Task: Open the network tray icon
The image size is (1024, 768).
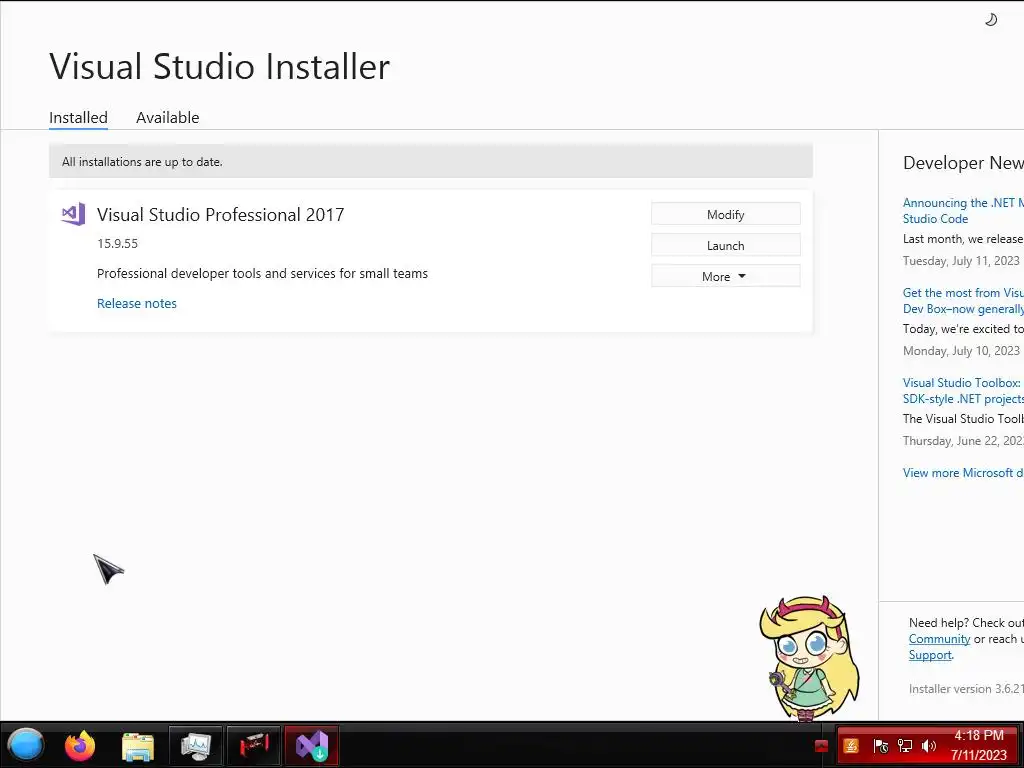Action: point(904,746)
